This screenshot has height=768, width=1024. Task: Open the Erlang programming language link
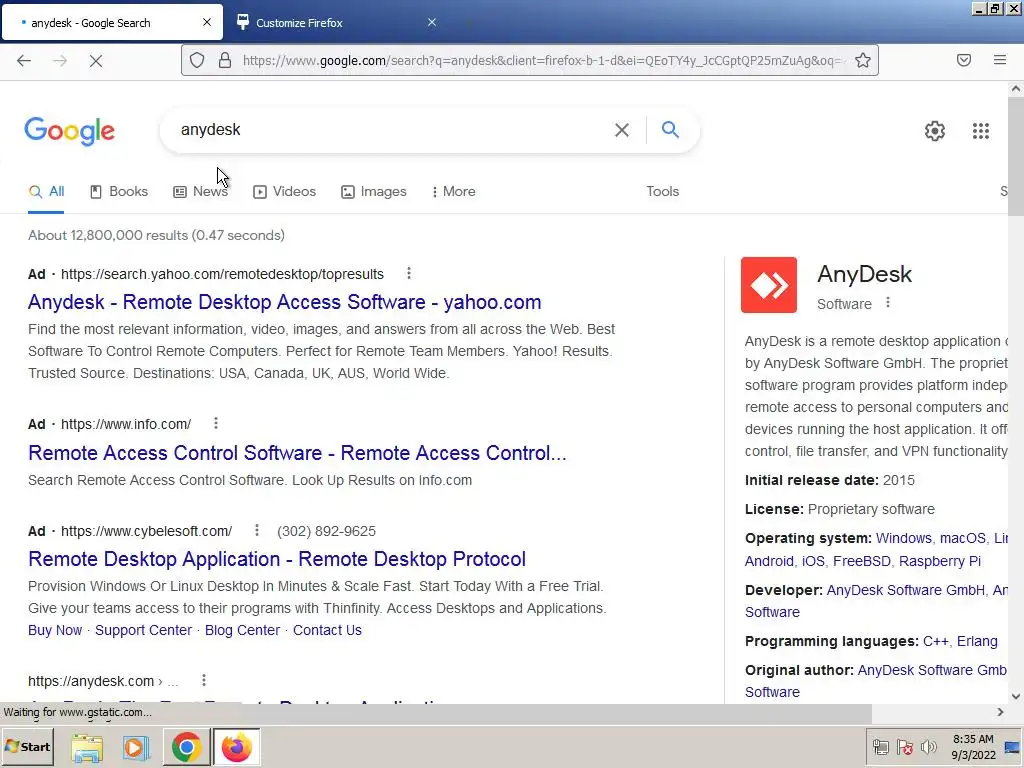click(977, 641)
